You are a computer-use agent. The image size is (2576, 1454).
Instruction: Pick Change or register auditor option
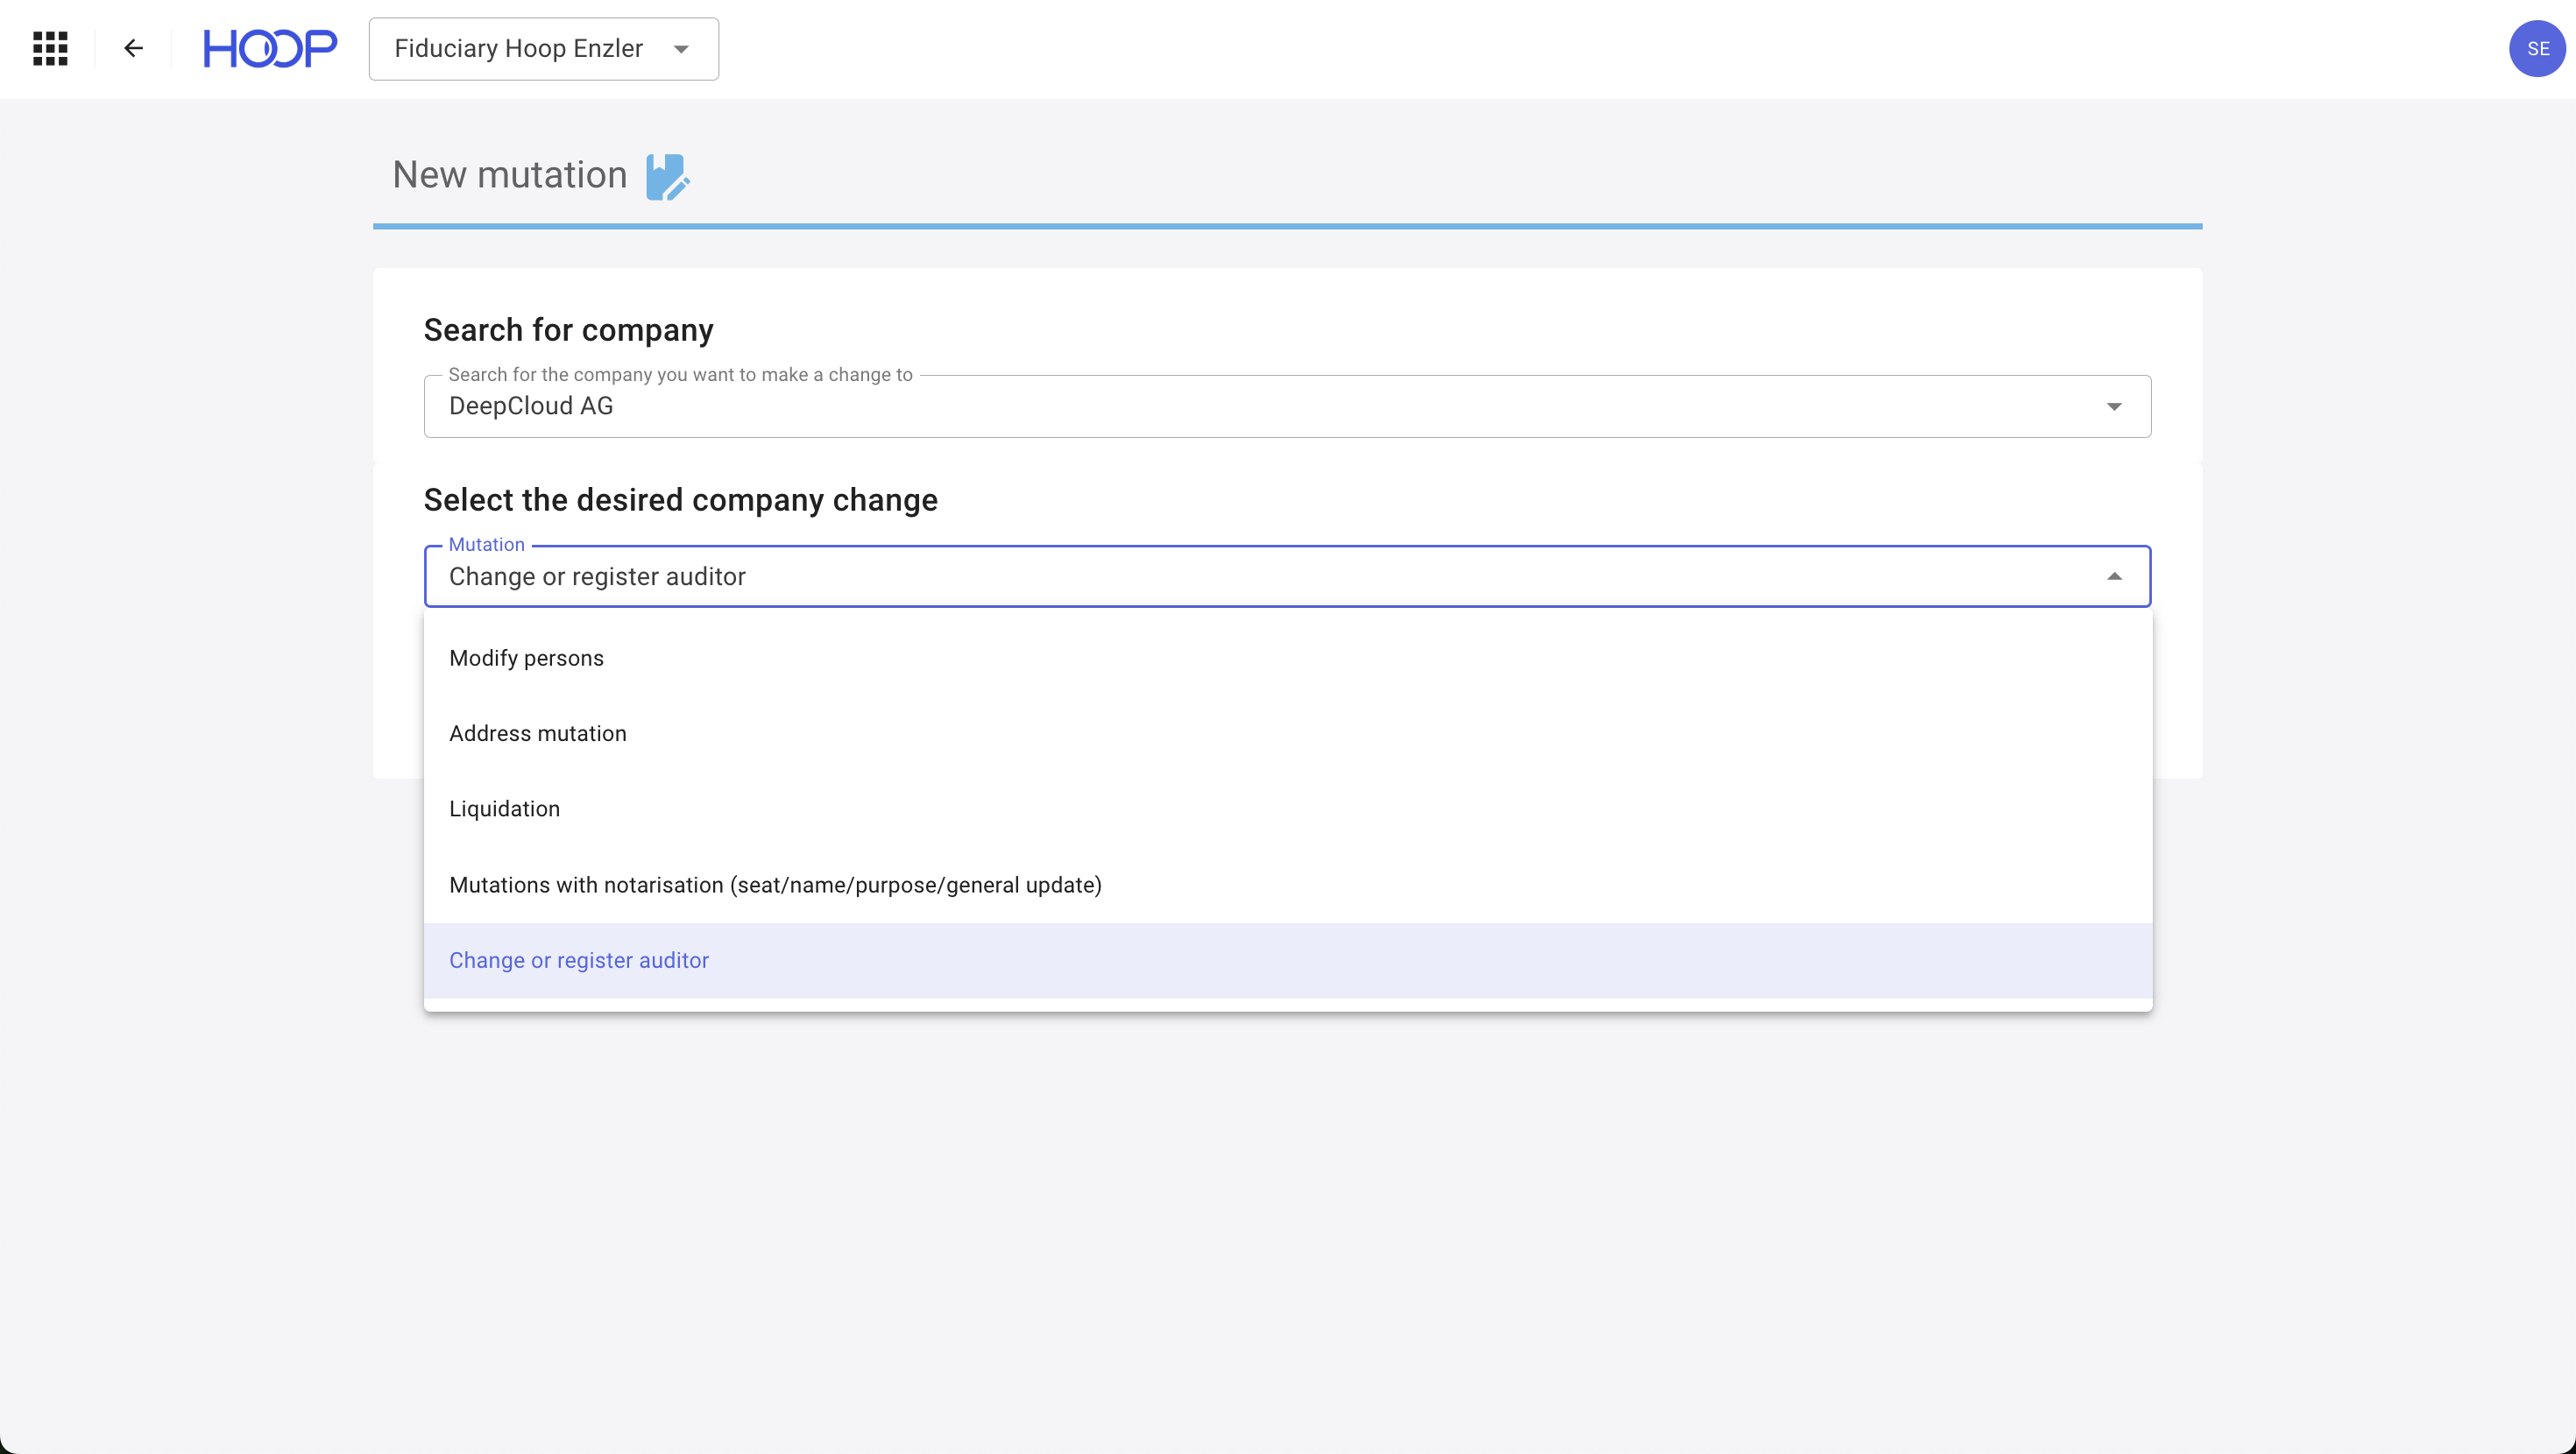point(578,960)
